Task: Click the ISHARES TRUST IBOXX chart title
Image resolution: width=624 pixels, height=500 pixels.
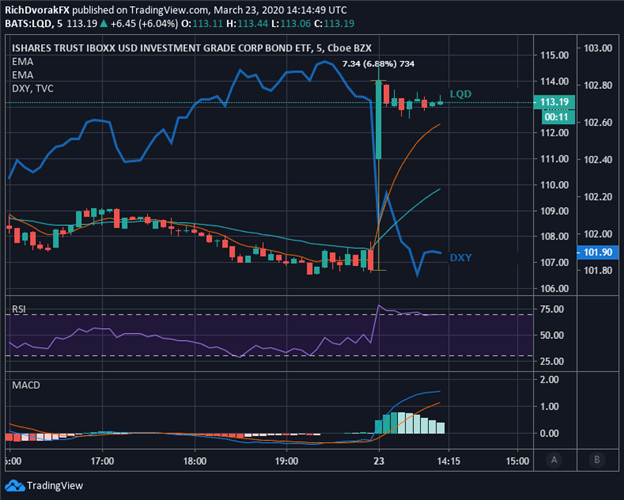Action: 192,48
